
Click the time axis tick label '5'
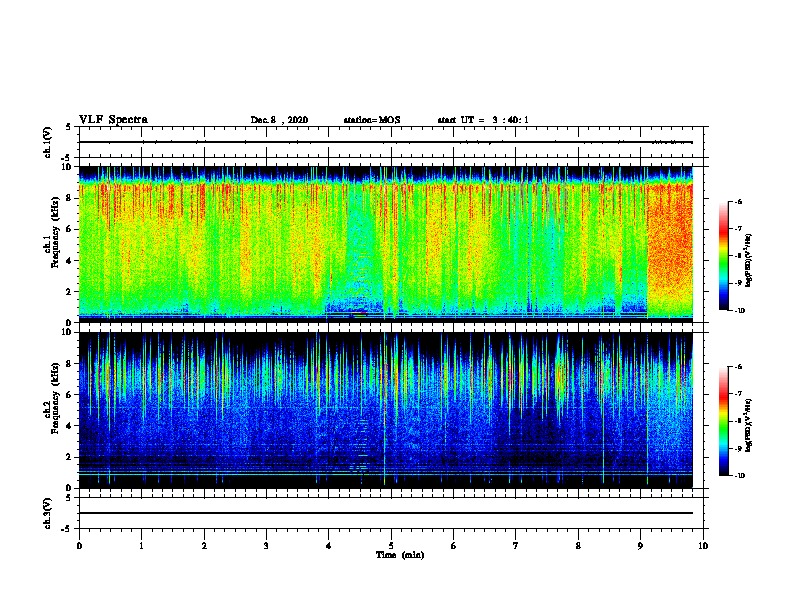click(391, 546)
